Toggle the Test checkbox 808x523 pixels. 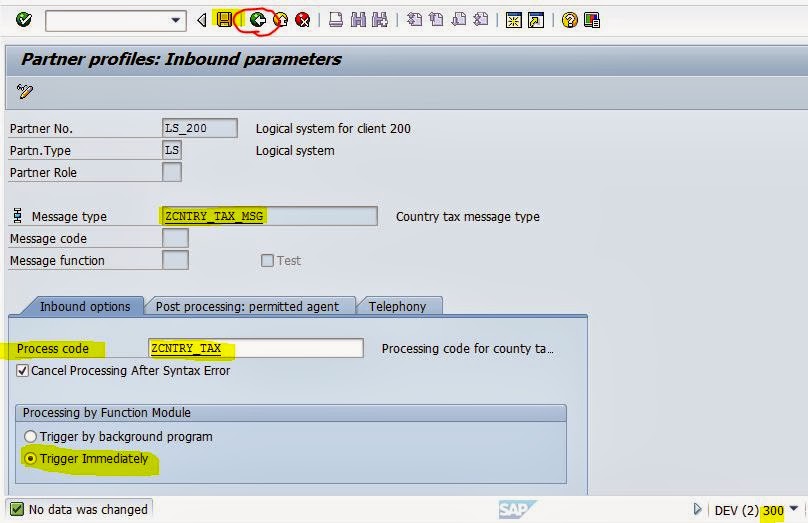point(267,261)
